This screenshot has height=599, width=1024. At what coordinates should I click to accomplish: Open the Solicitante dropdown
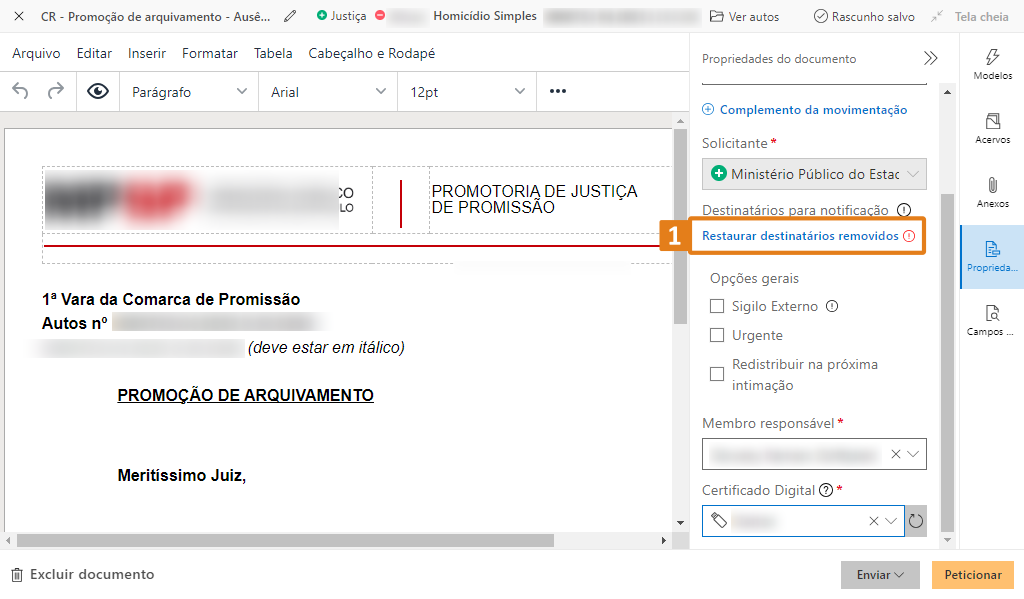pyautogui.click(x=813, y=173)
